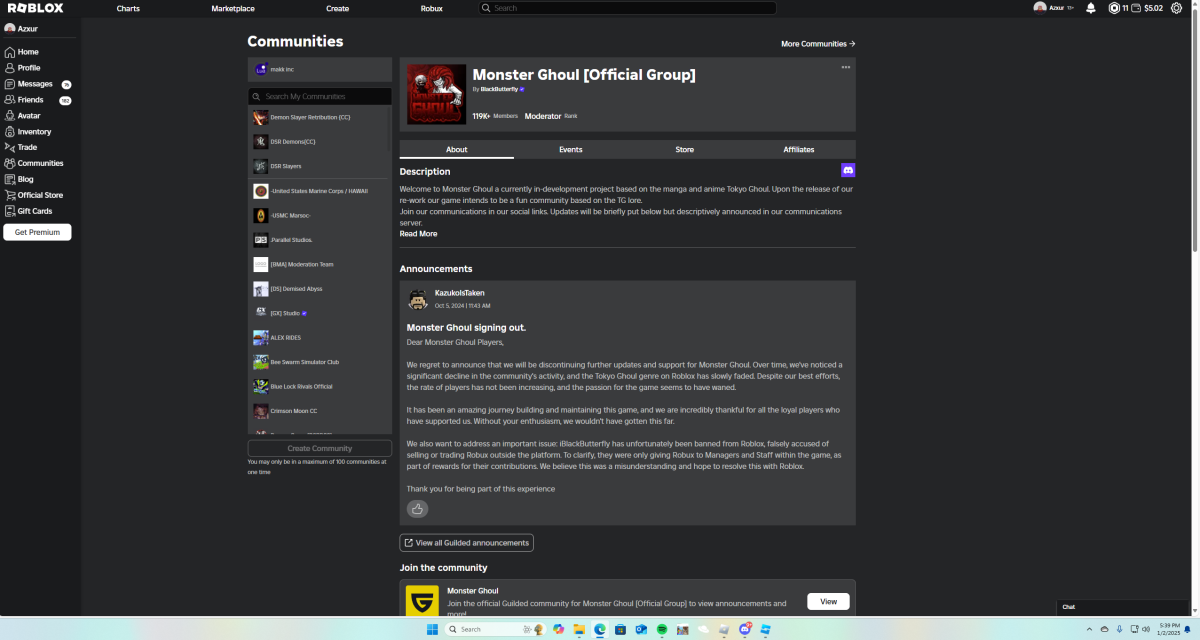Image resolution: width=1200 pixels, height=640 pixels.
Task: Open the Robux balance icon
Action: tap(1115, 8)
